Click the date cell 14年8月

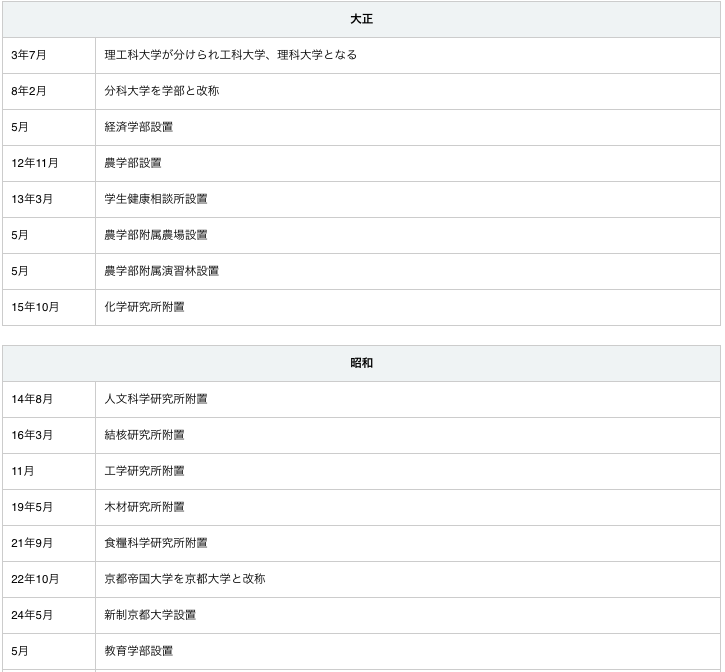point(49,399)
